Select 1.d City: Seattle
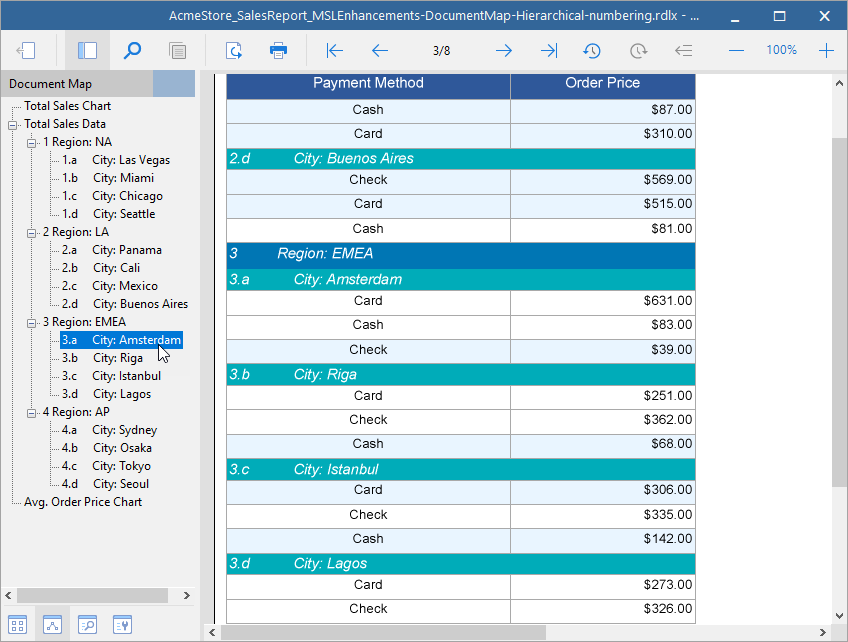Image resolution: width=848 pixels, height=642 pixels. pyautogui.click(x=108, y=214)
